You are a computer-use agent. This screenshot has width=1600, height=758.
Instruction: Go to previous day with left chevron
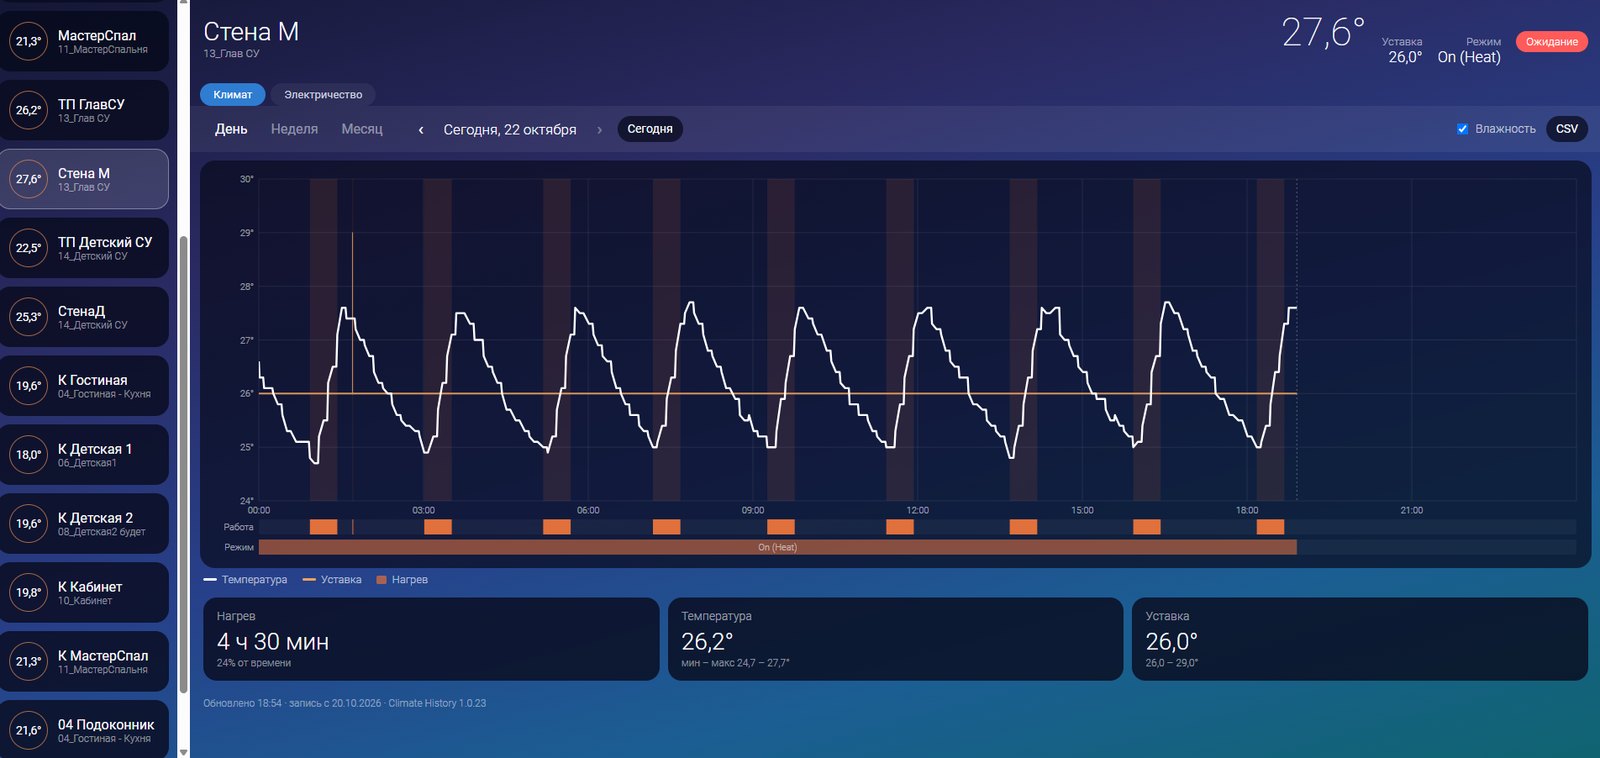click(421, 129)
